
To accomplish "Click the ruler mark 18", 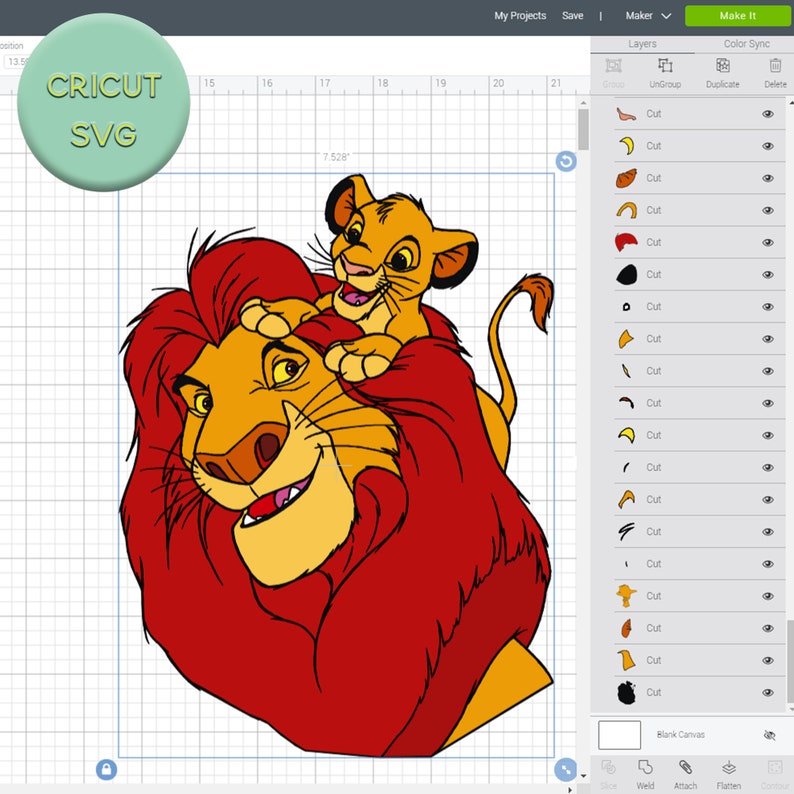I will pos(383,83).
